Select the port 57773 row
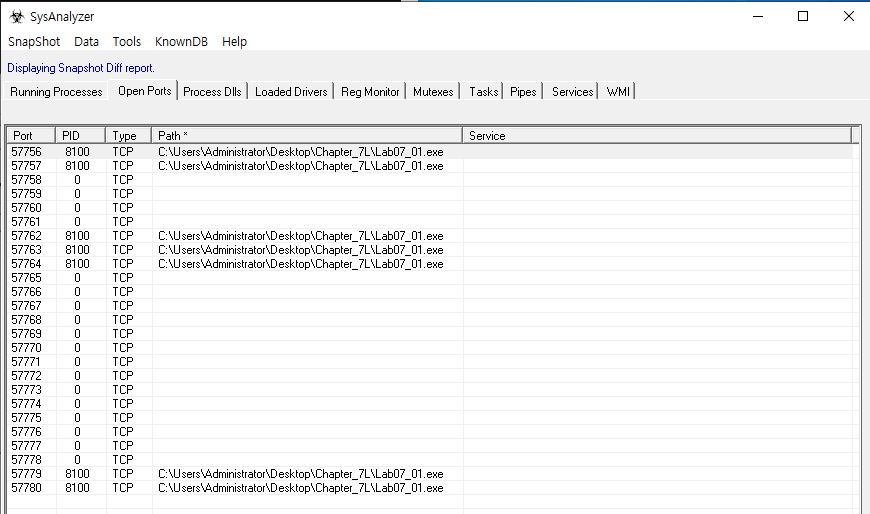Viewport: 870px width, 514px height. pos(430,390)
